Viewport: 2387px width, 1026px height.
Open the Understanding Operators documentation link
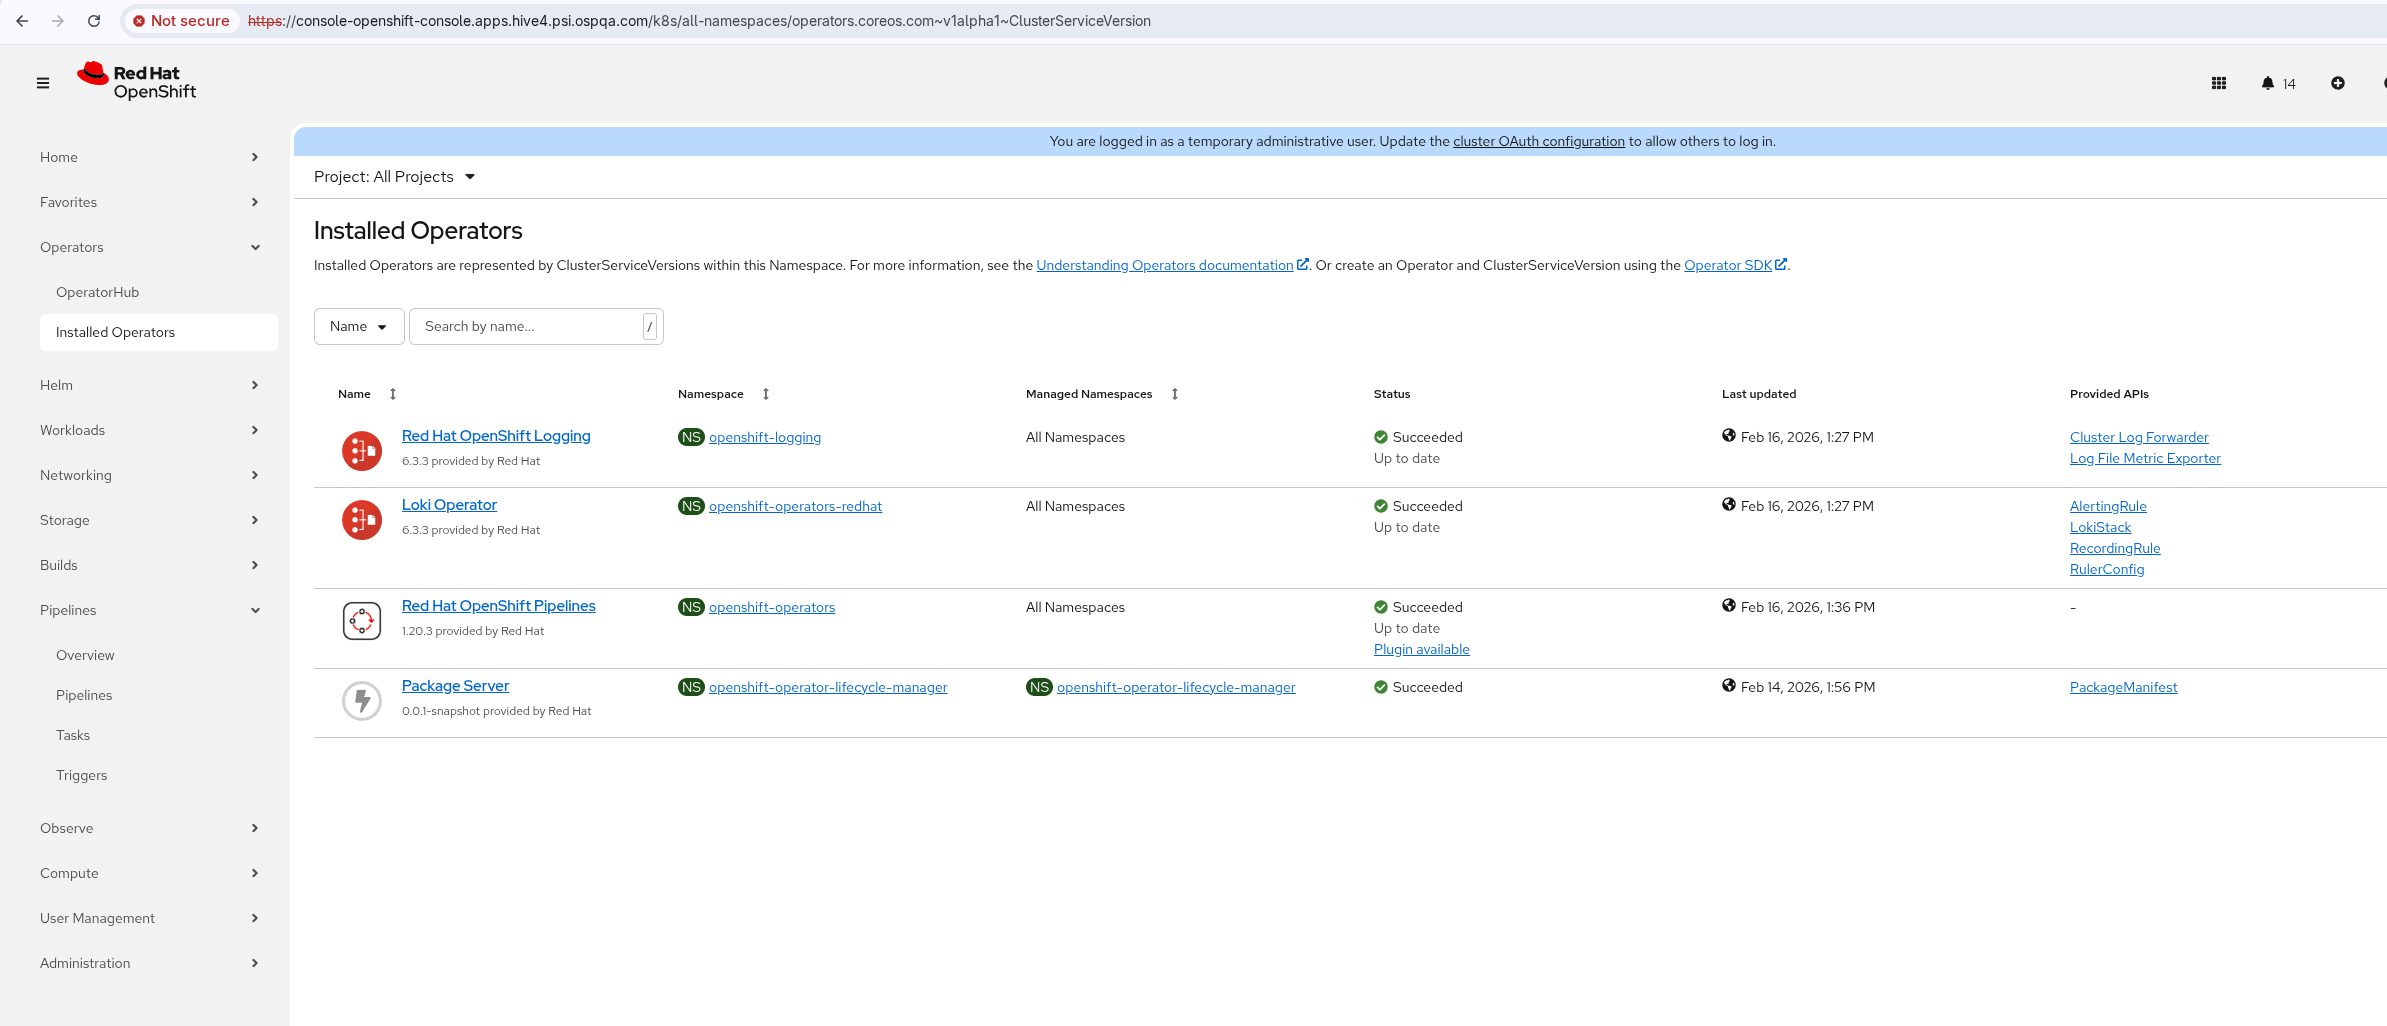point(1172,265)
